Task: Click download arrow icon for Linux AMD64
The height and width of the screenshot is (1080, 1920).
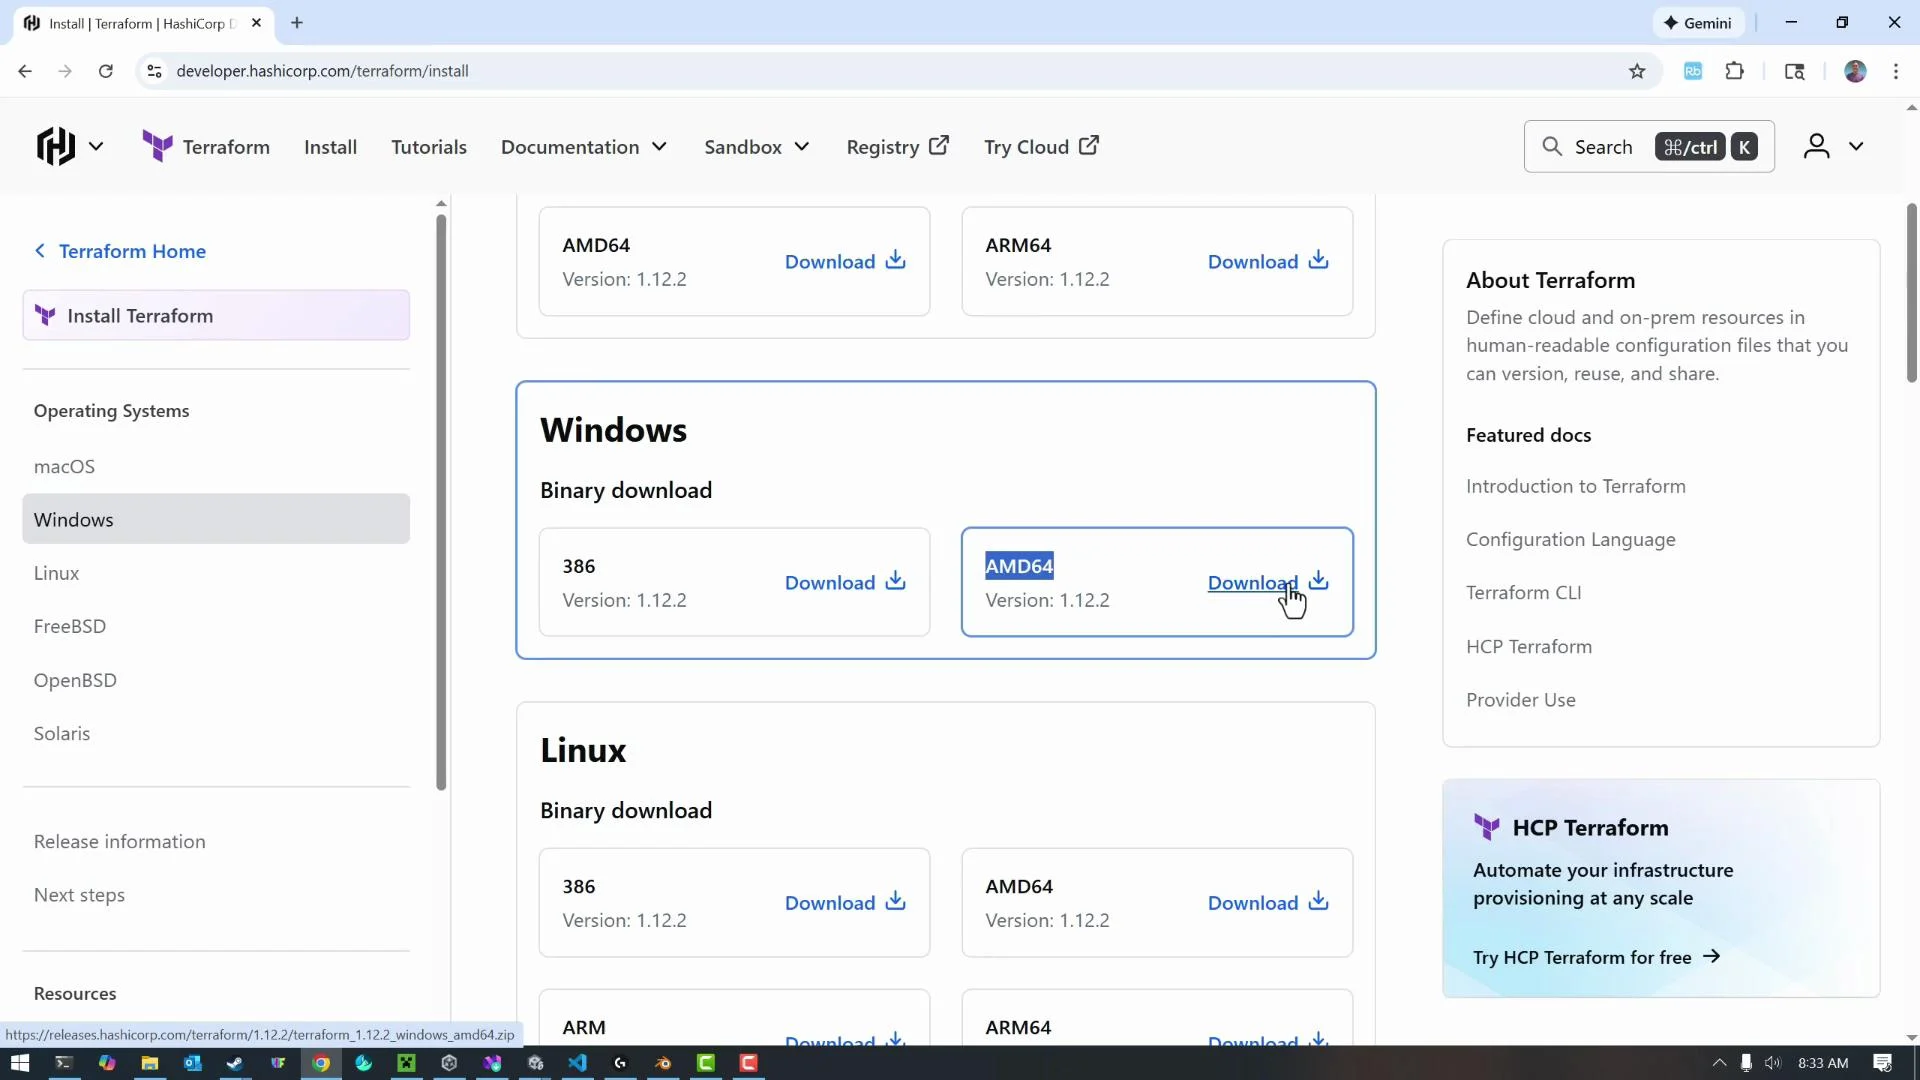Action: [1319, 900]
